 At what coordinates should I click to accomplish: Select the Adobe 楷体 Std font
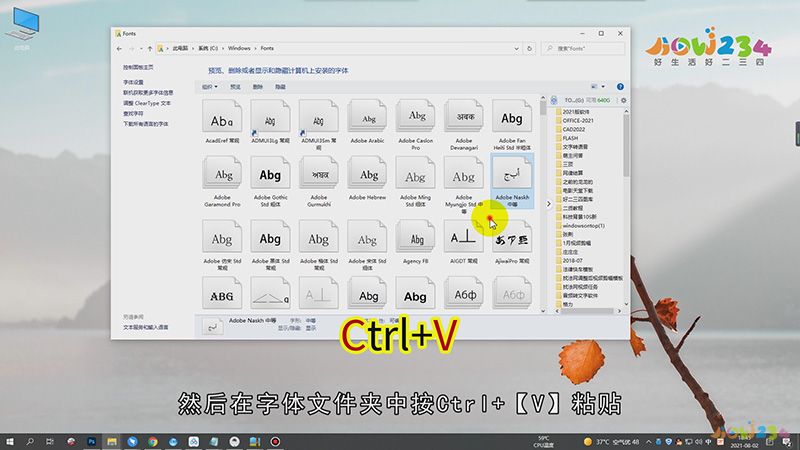[x=318, y=237]
